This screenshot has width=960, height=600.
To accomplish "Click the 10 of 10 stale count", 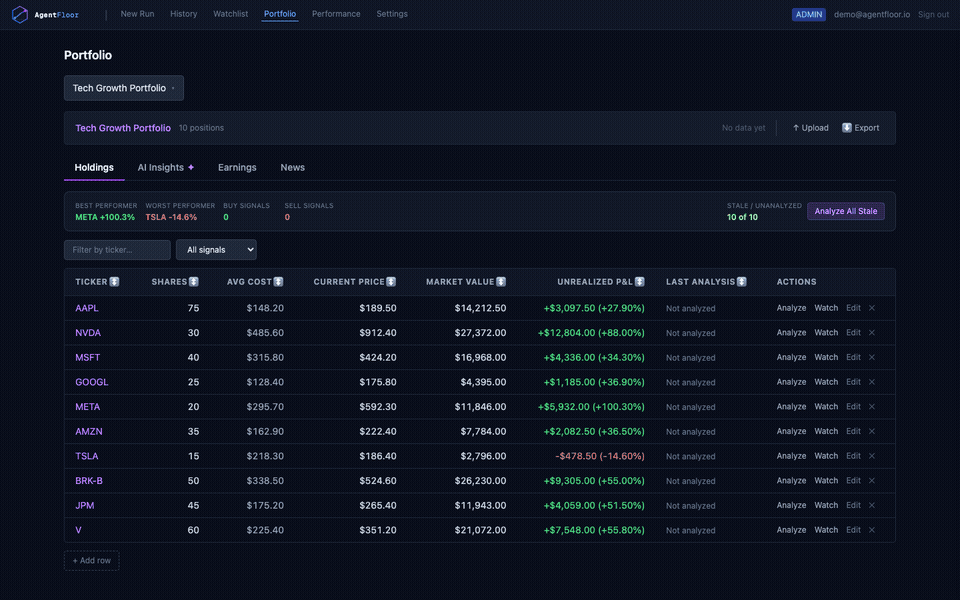I will [742, 217].
